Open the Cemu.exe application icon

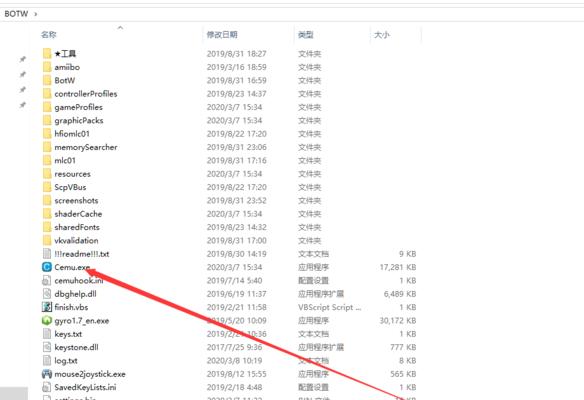pos(47,267)
